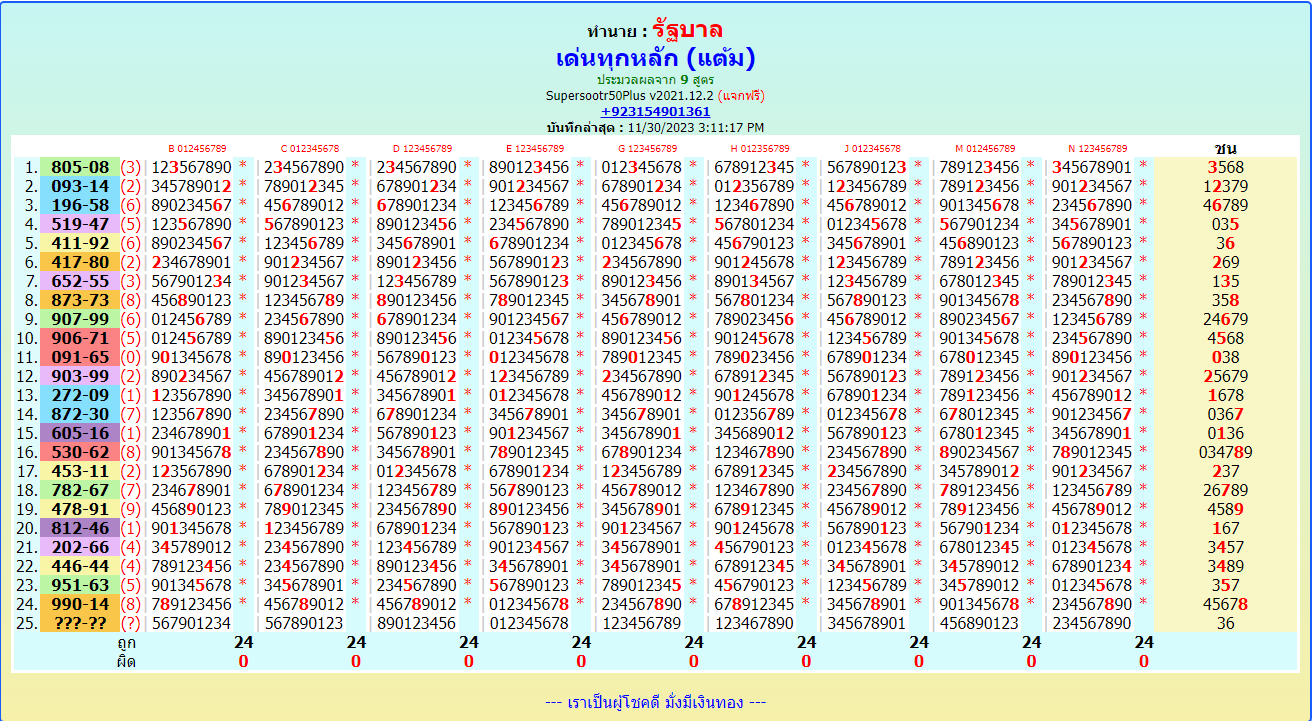Image resolution: width=1312 pixels, height=721 pixels.
Task: Select result cell 990-14 in row 24
Action: click(x=80, y=604)
